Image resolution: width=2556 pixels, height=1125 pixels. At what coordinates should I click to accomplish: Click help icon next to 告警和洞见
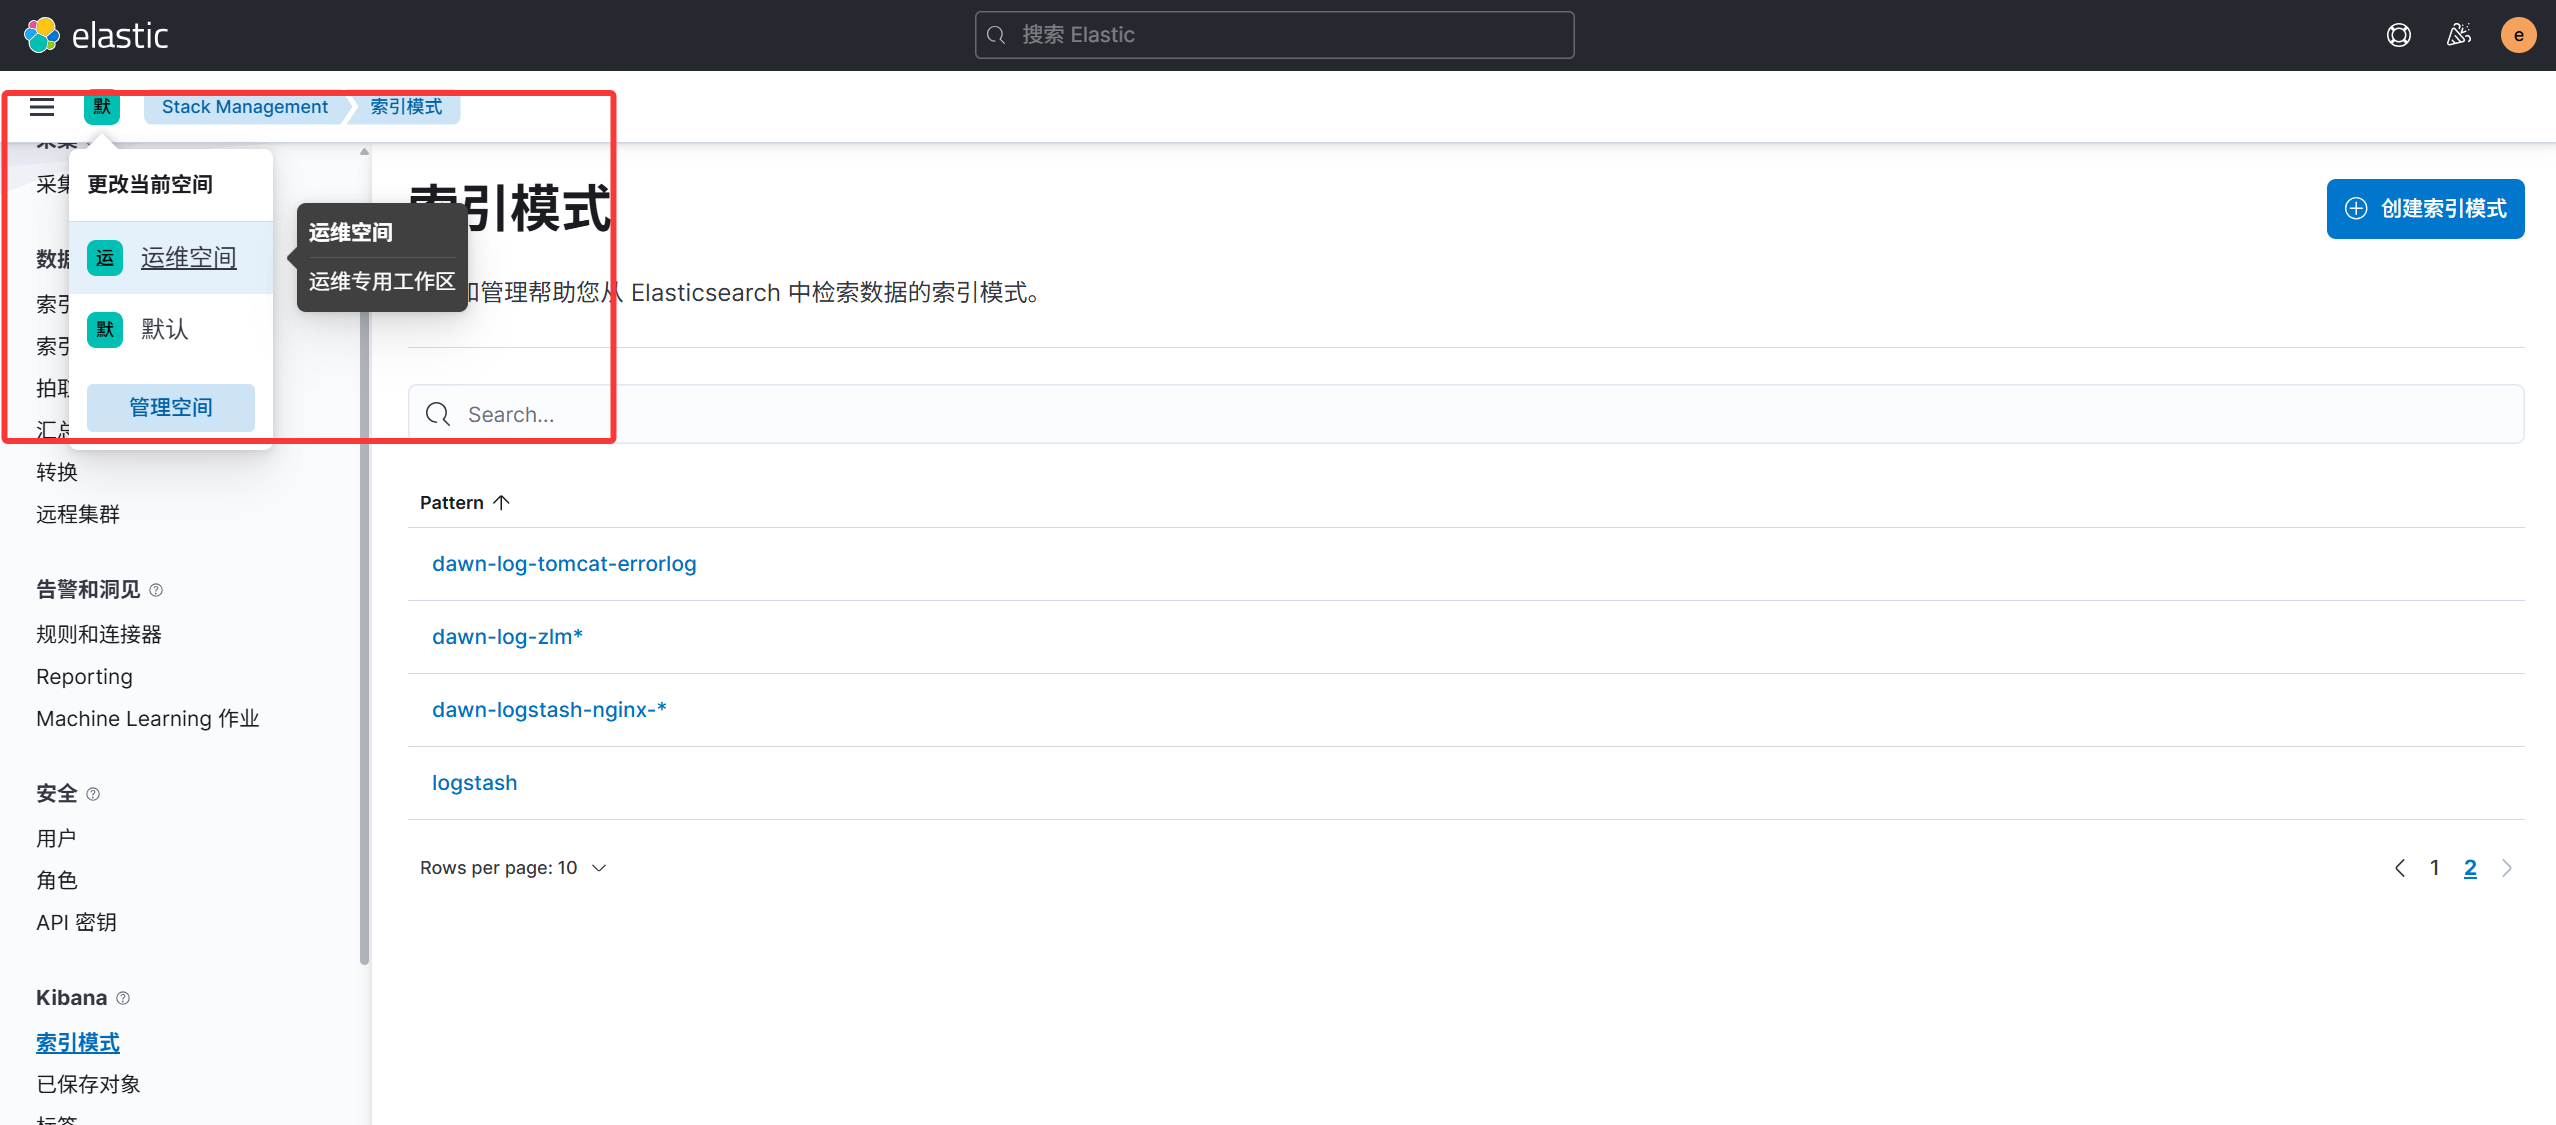tap(156, 590)
